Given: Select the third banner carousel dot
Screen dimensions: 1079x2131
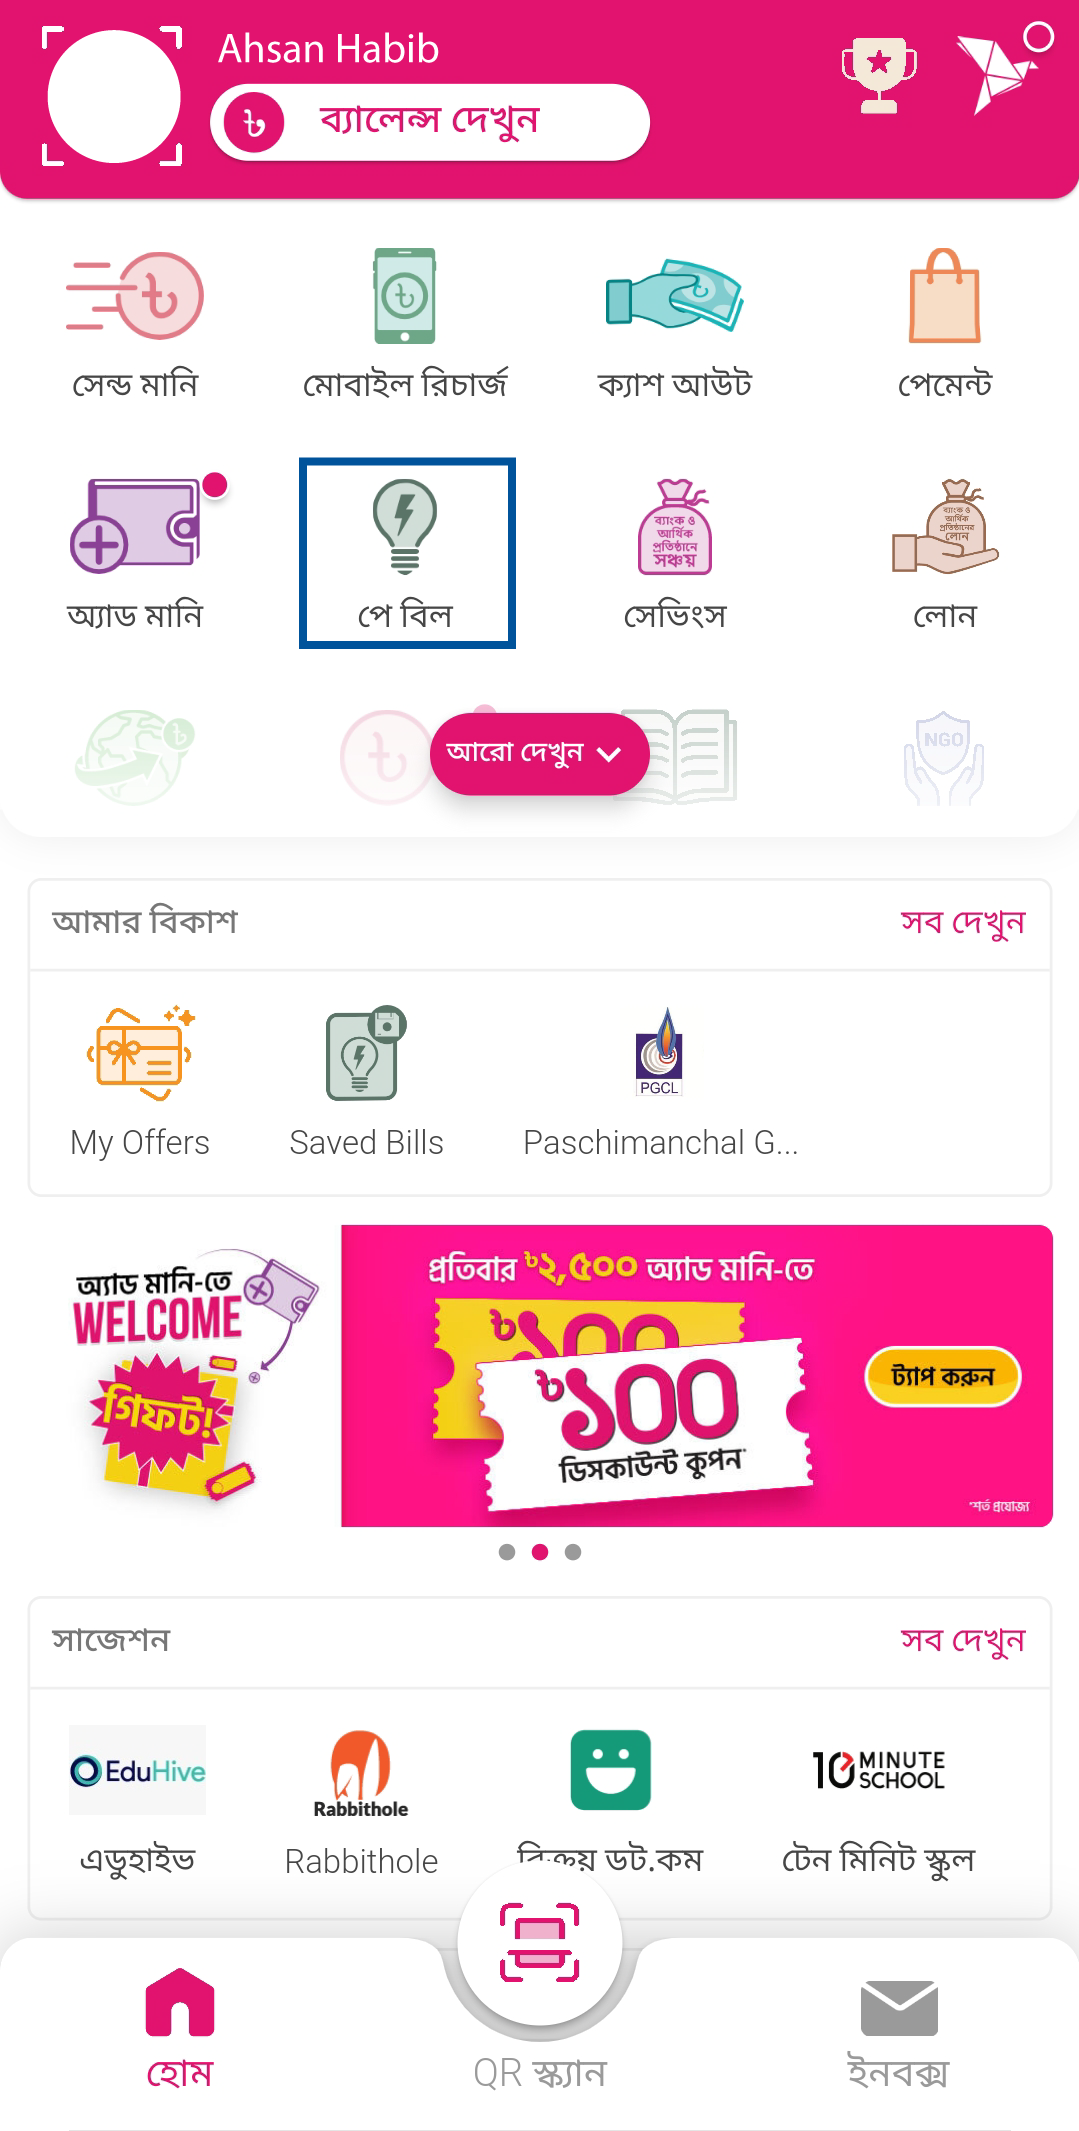Looking at the screenshot, I should [573, 1552].
